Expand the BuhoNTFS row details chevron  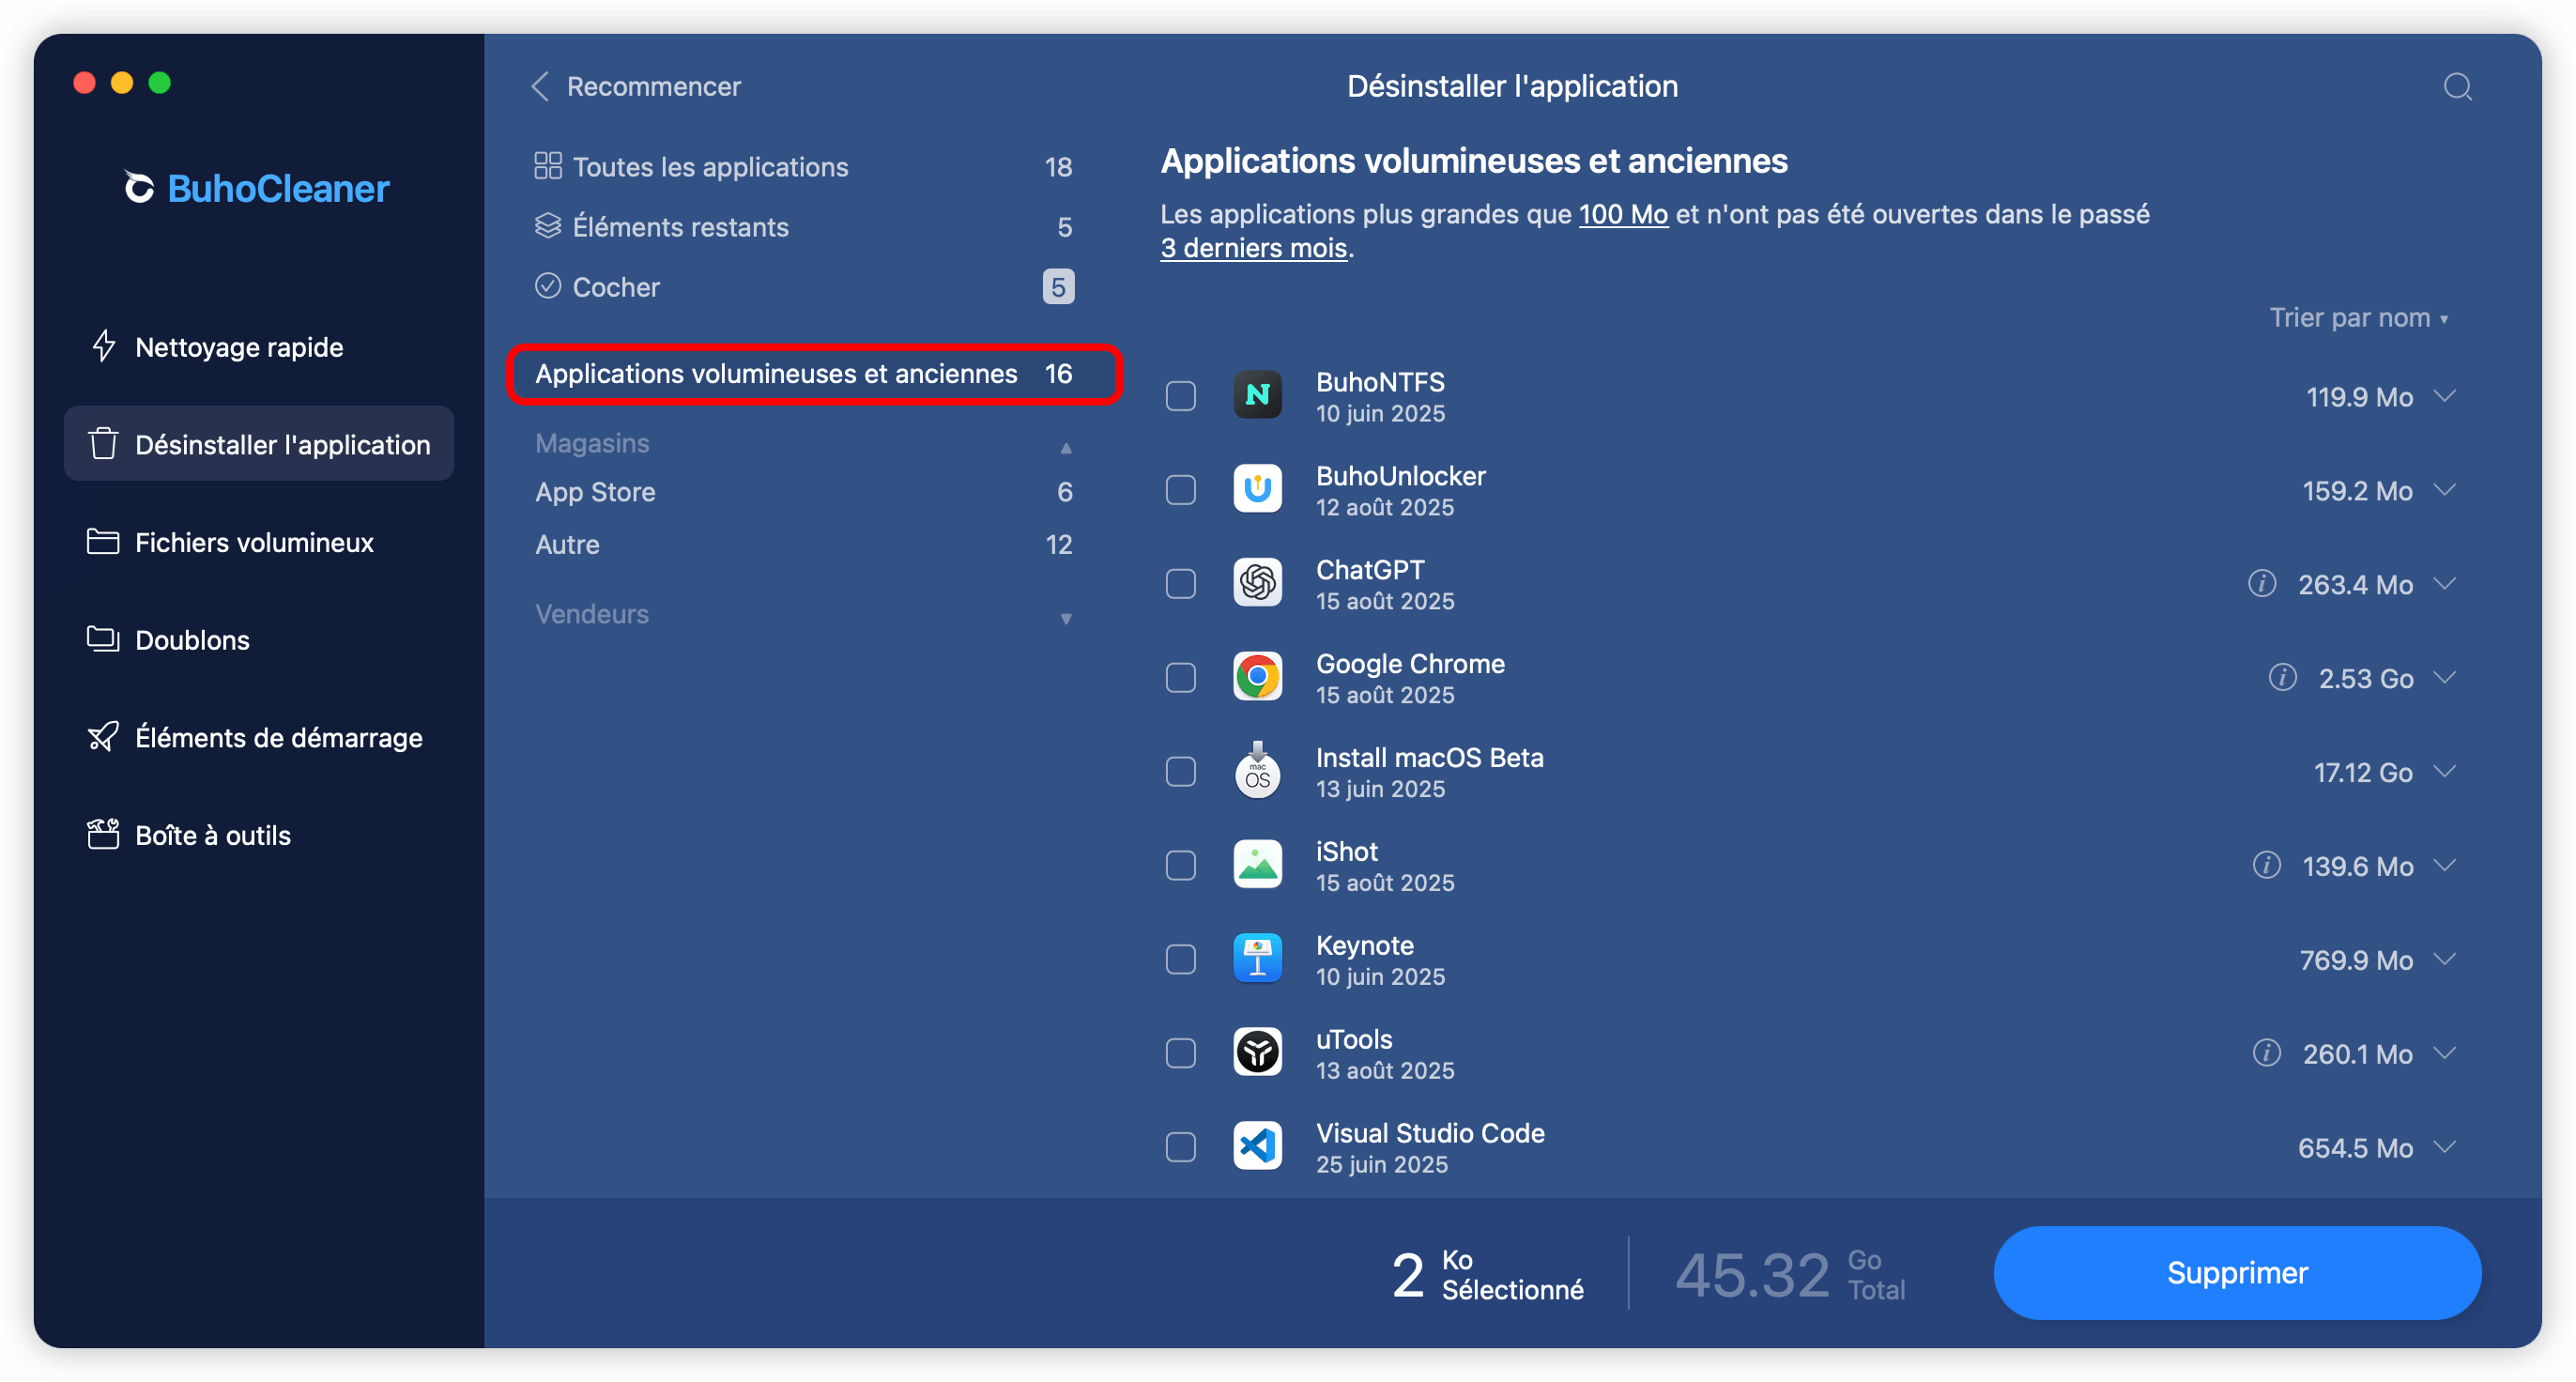pos(2445,396)
